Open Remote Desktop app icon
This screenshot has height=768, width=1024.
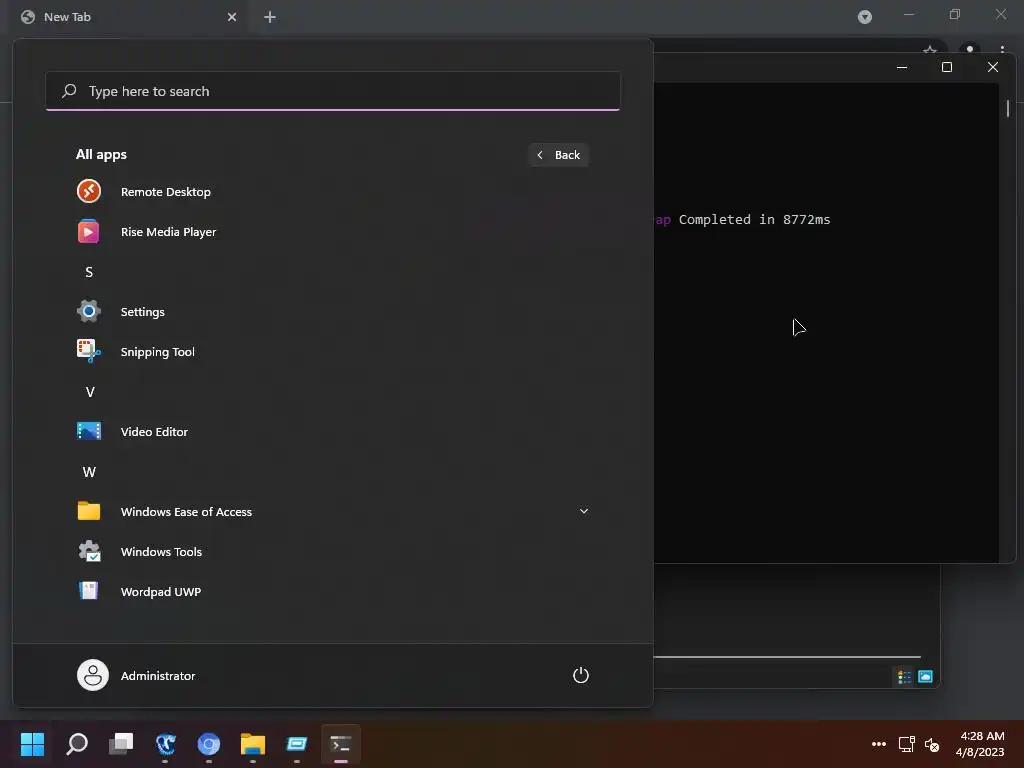[x=89, y=191]
